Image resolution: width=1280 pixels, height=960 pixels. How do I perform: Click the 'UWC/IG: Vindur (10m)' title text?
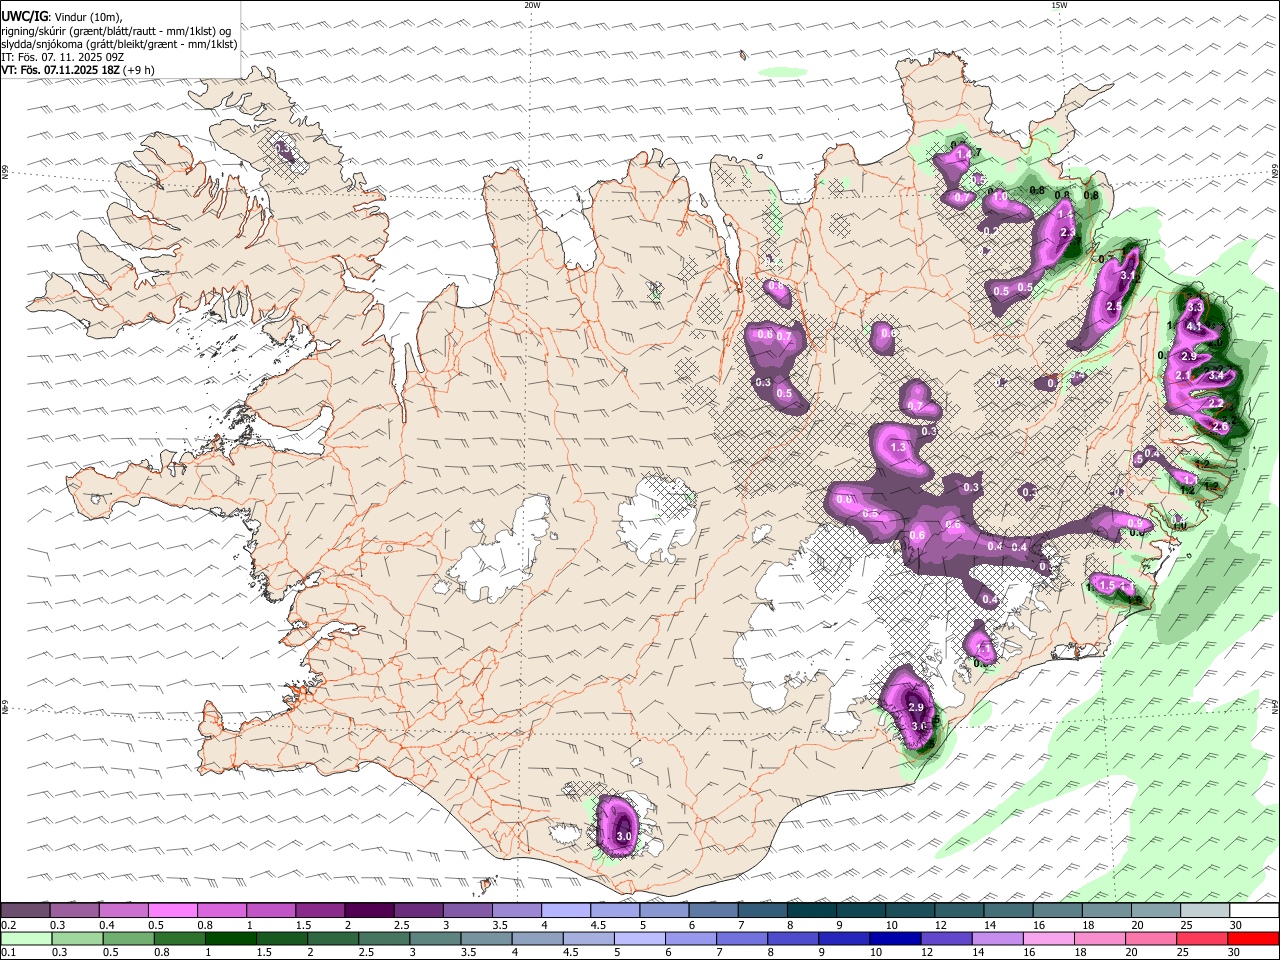(x=61, y=16)
